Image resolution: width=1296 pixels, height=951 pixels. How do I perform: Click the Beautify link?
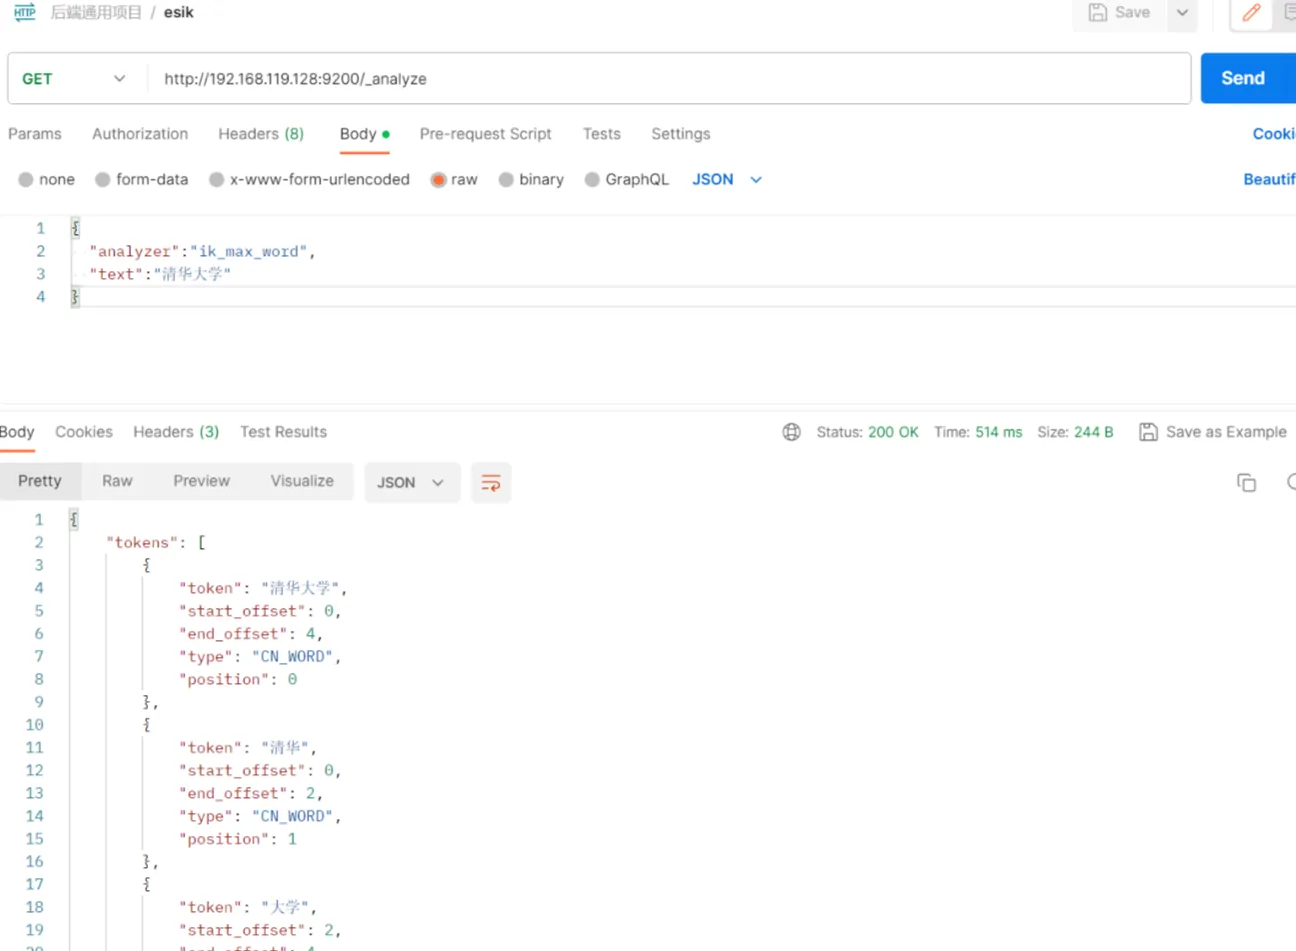[1269, 180]
